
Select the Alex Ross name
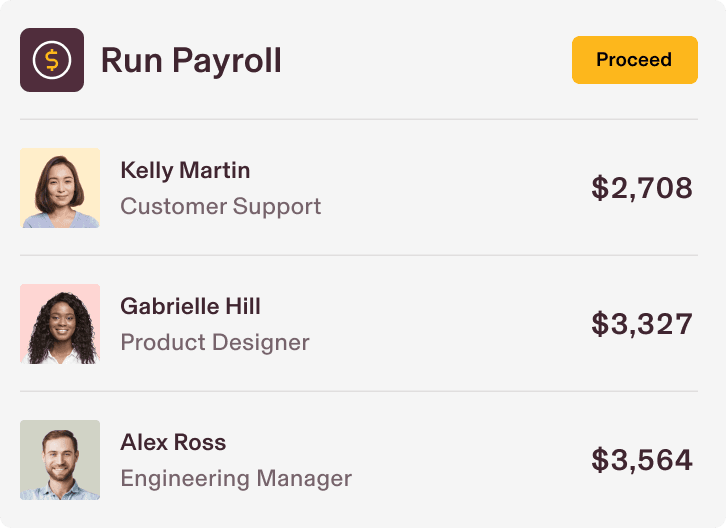tap(173, 442)
